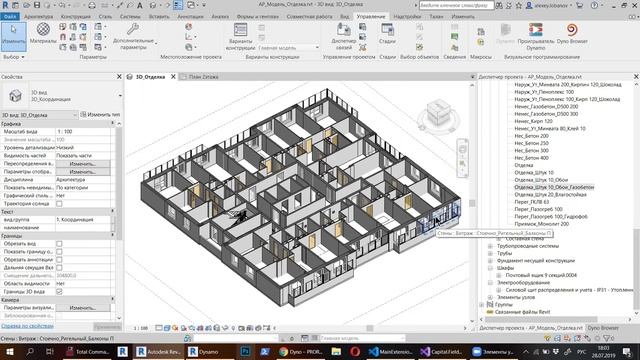Viewport: 640px width, 360px height.
Task: Click the Print icon in quick access toolbar
Action: 92,5
